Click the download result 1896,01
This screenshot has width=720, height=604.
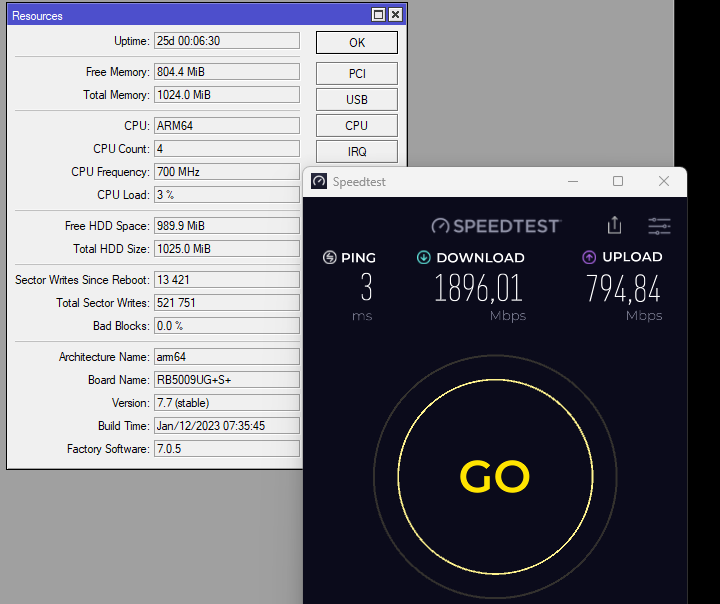pos(478,288)
